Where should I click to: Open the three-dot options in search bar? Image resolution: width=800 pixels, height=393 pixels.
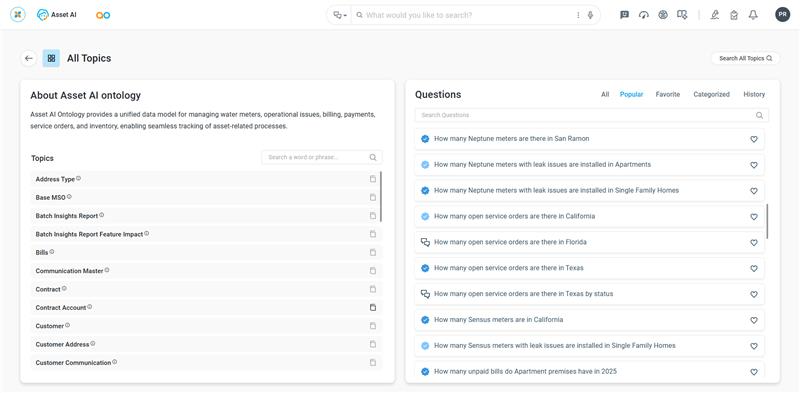[x=578, y=15]
